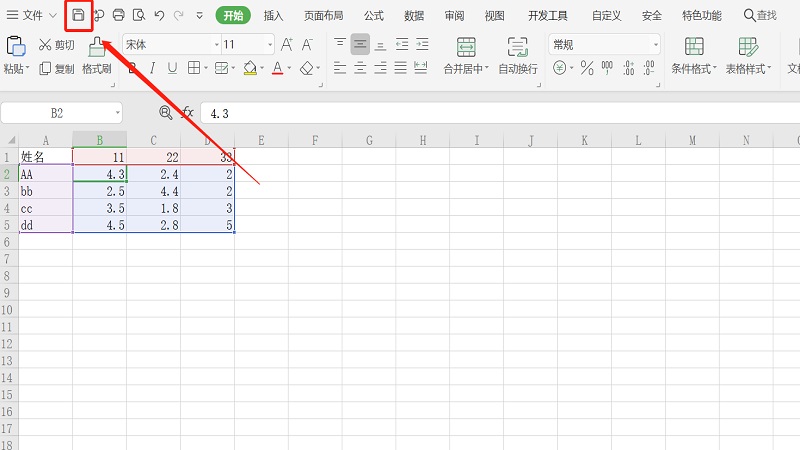Screen dimensions: 800x450
Task: Open Print Preview from quick access toolbar
Action: click(x=139, y=15)
